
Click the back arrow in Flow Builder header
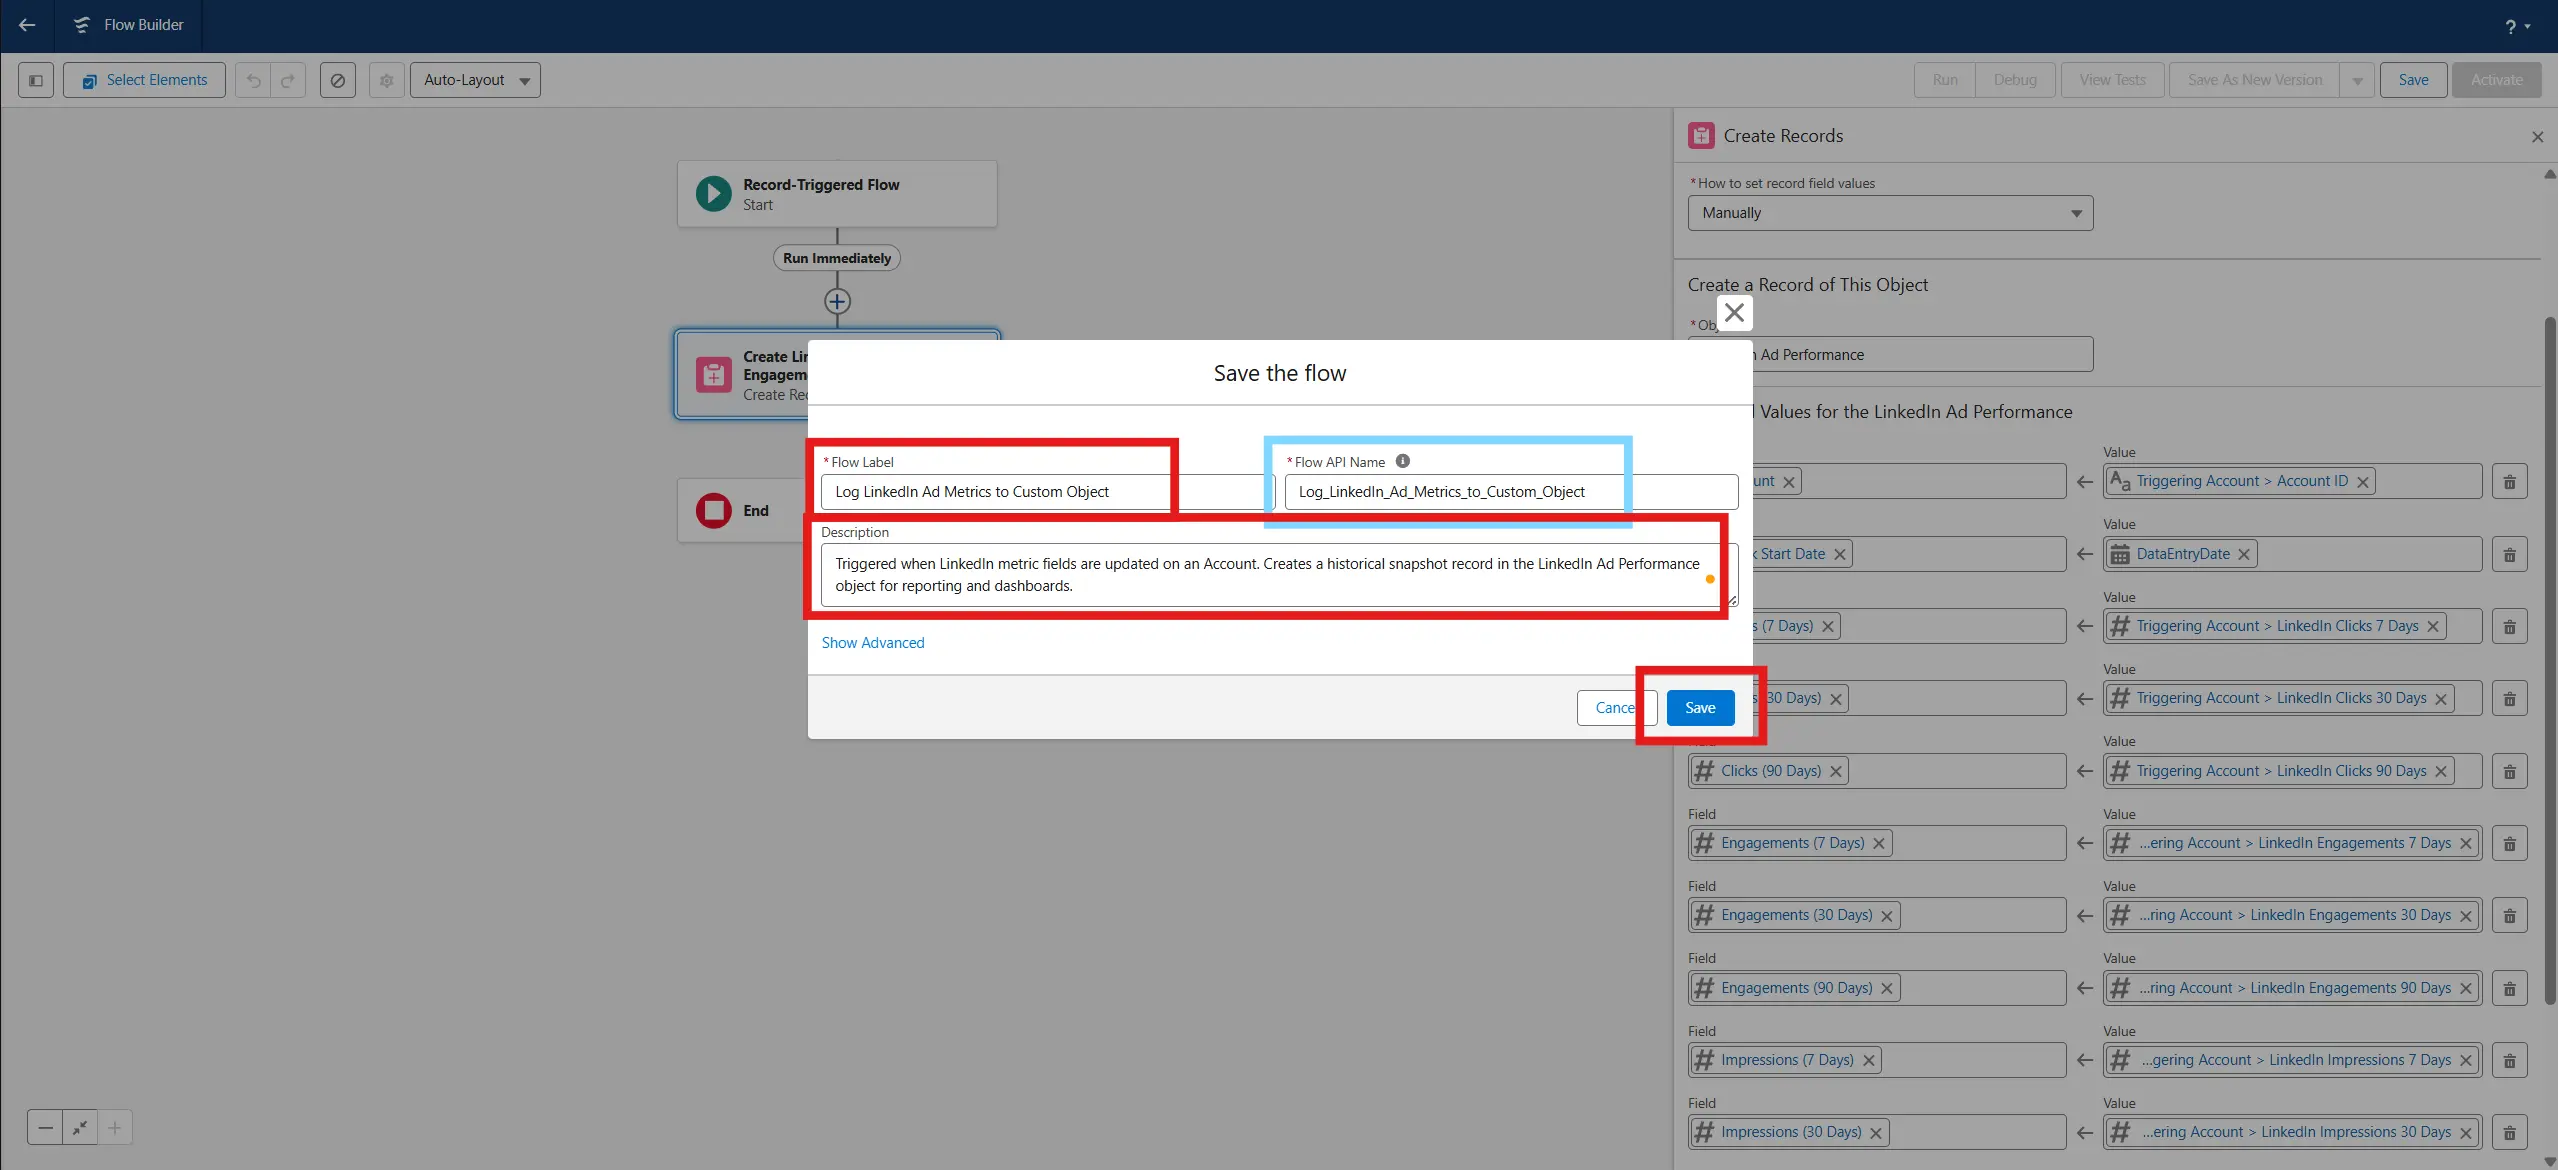click(x=27, y=25)
